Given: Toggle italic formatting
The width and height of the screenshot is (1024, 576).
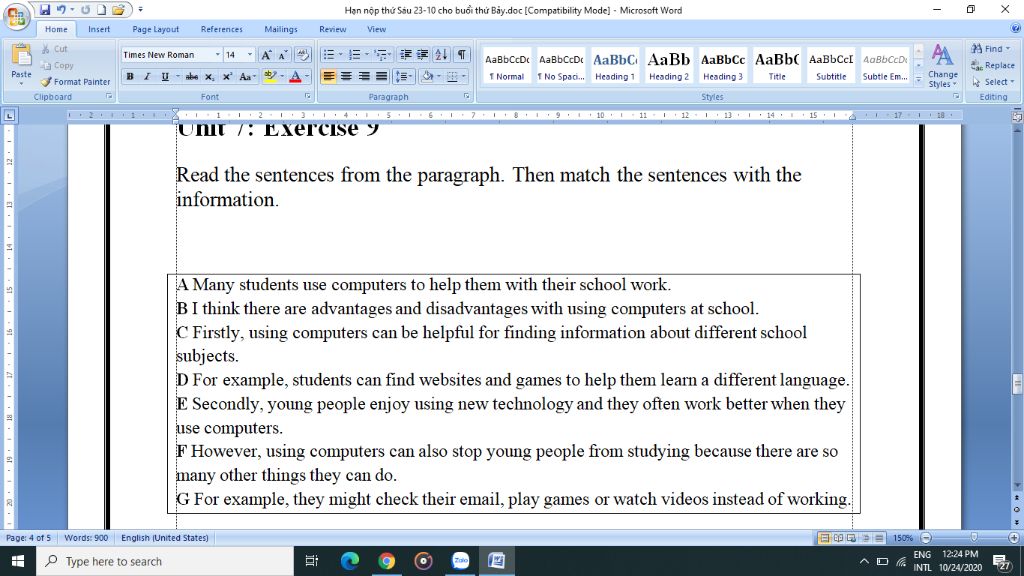Looking at the screenshot, I should pyautogui.click(x=147, y=76).
